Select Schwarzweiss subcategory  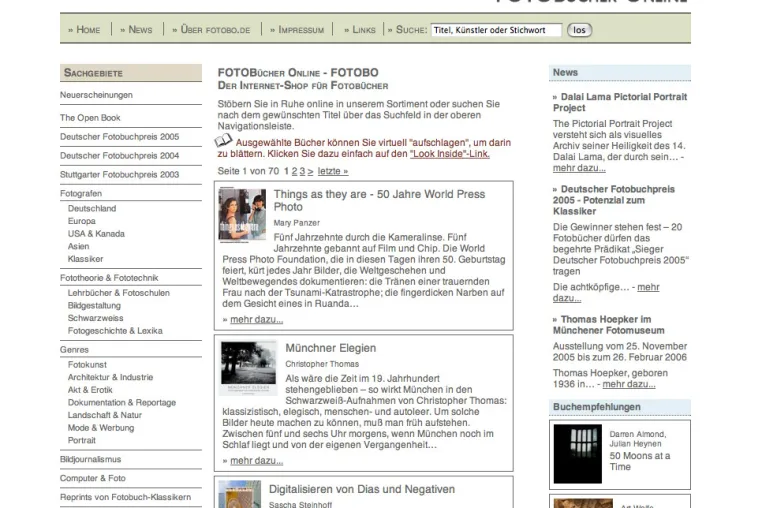(95, 318)
